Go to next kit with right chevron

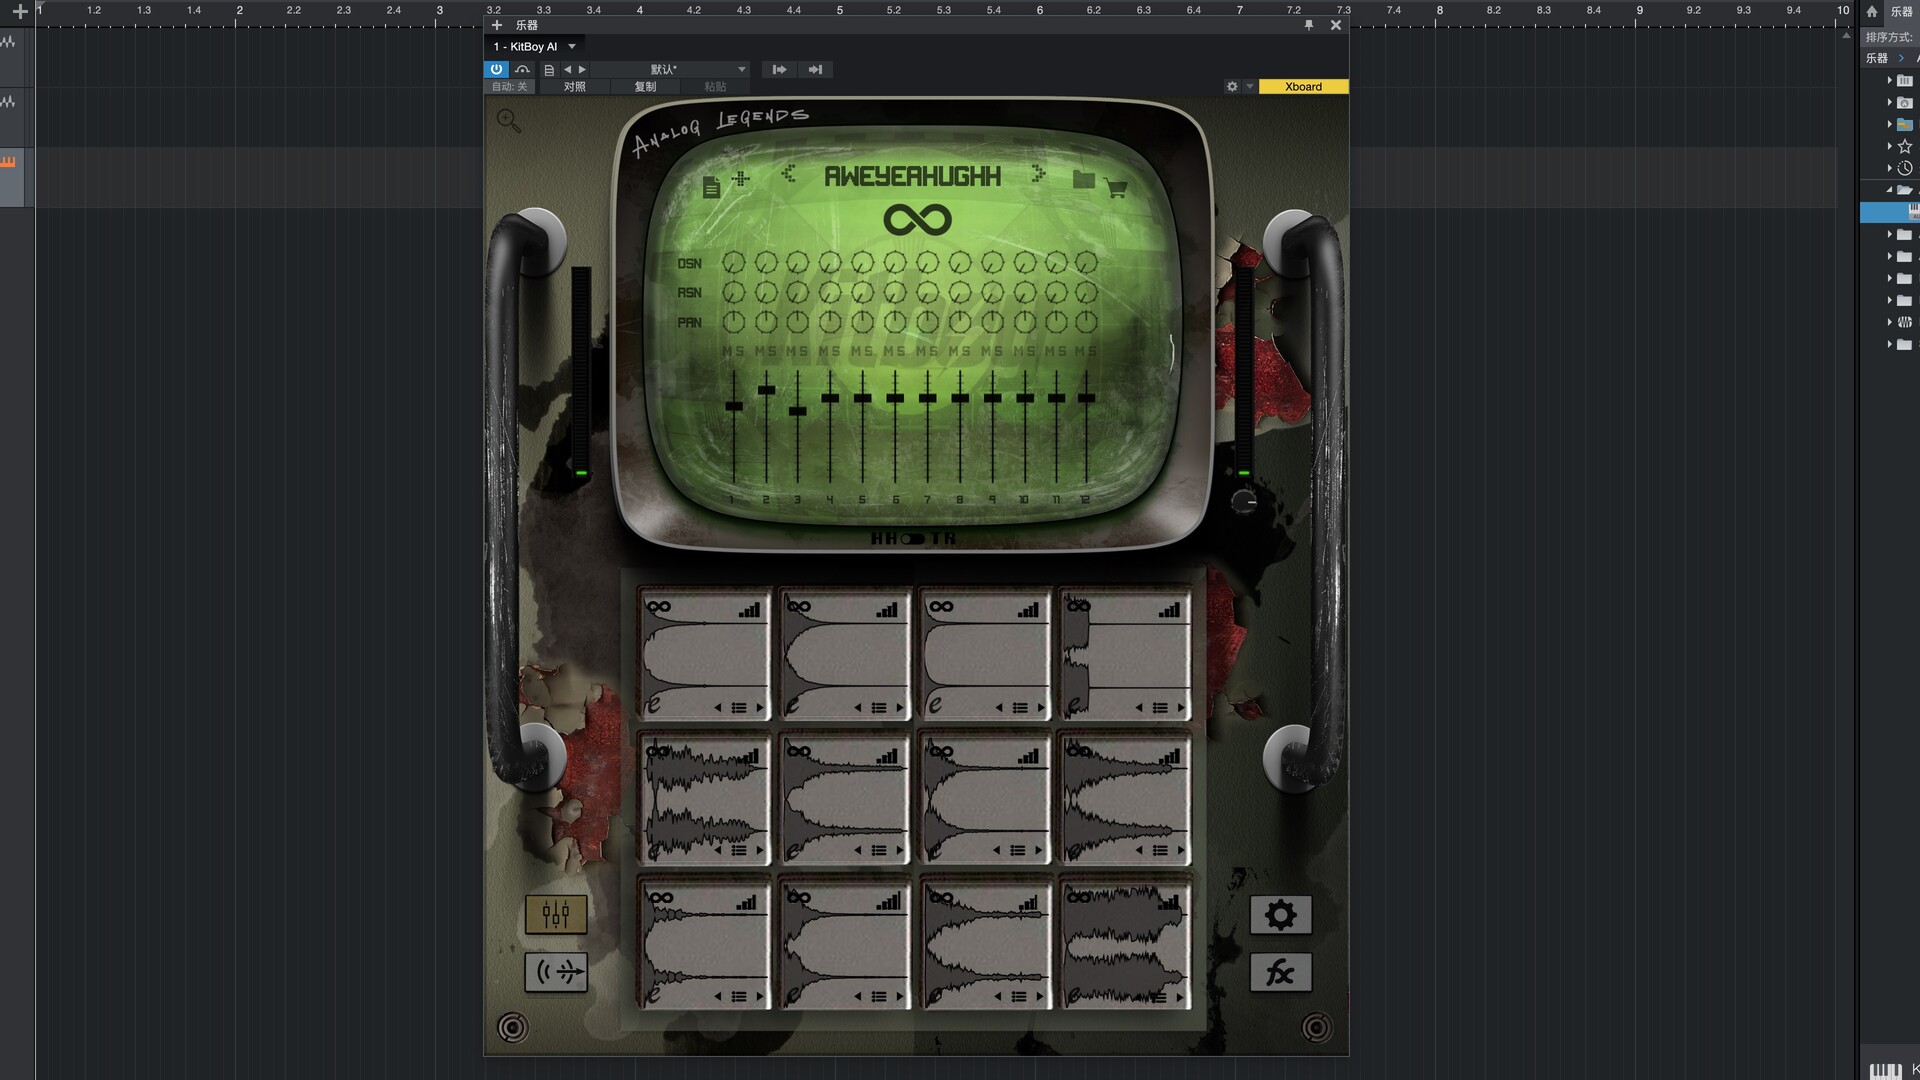tap(1038, 174)
